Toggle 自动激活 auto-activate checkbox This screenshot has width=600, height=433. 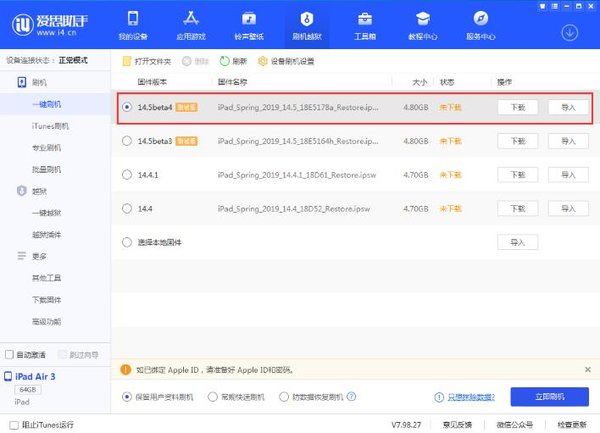tap(10, 355)
